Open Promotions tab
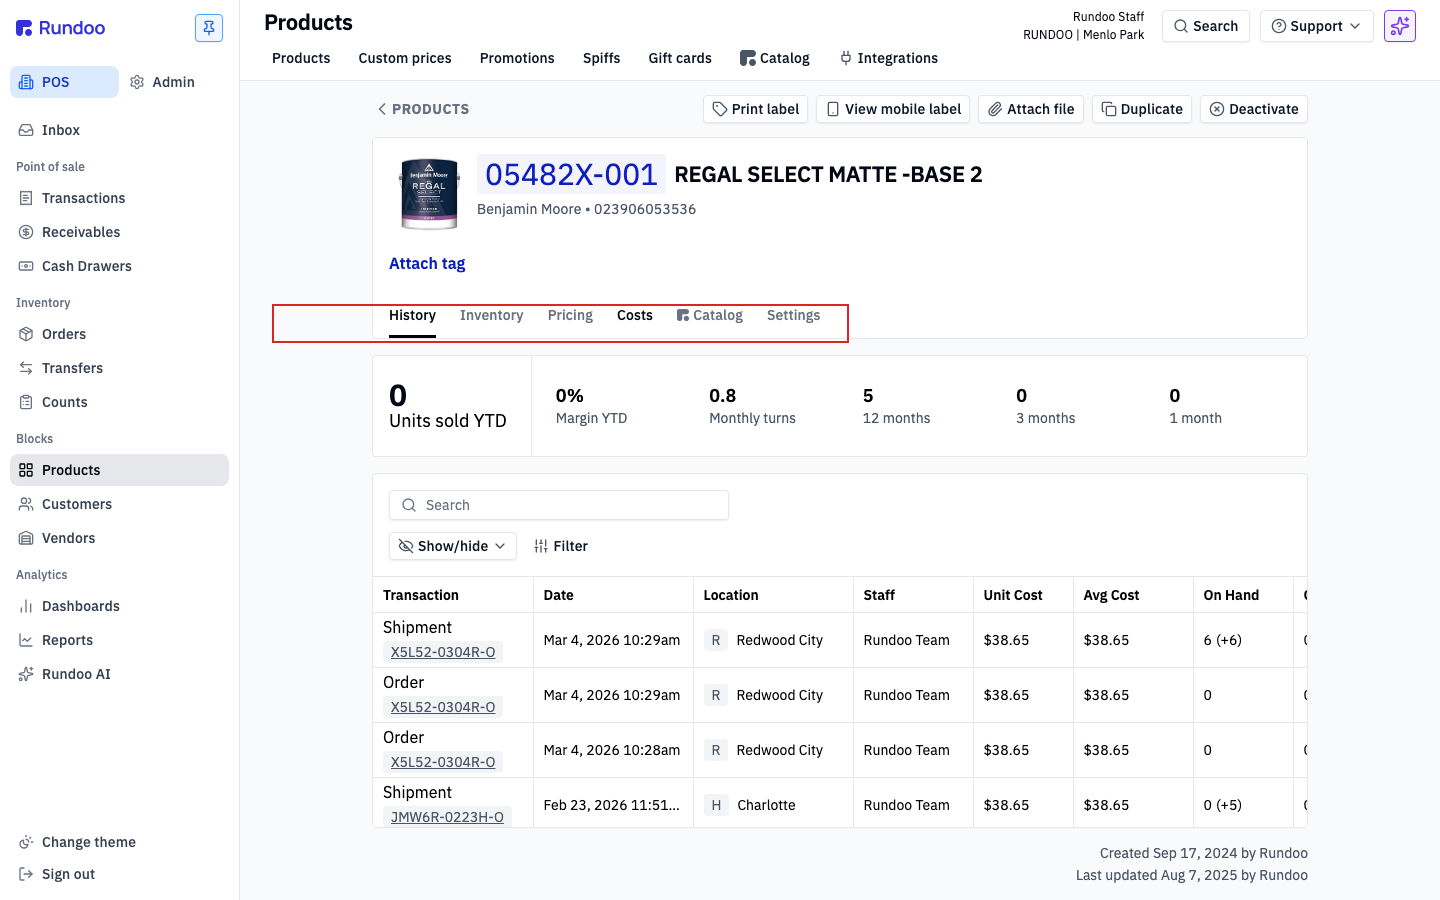Image resolution: width=1440 pixels, height=900 pixels. point(517,58)
